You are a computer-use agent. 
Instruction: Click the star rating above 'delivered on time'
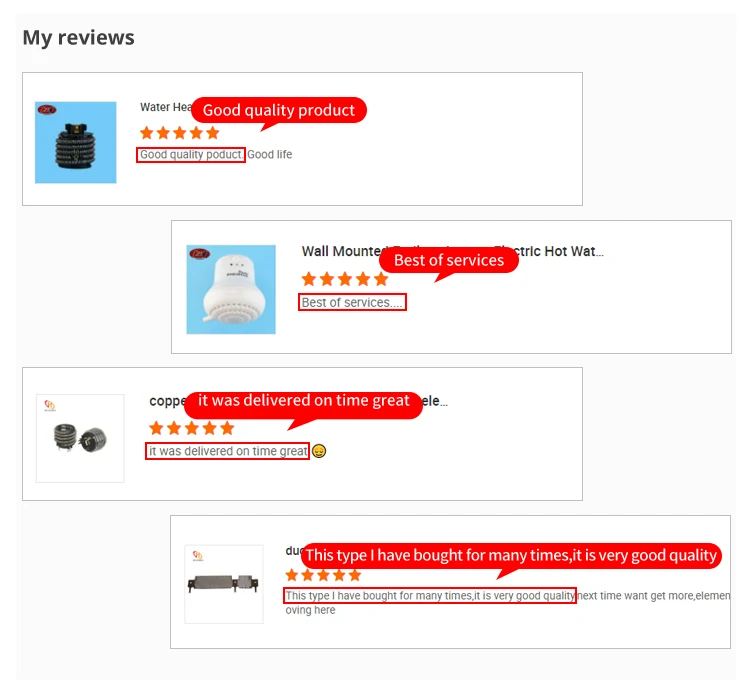[x=191, y=428]
